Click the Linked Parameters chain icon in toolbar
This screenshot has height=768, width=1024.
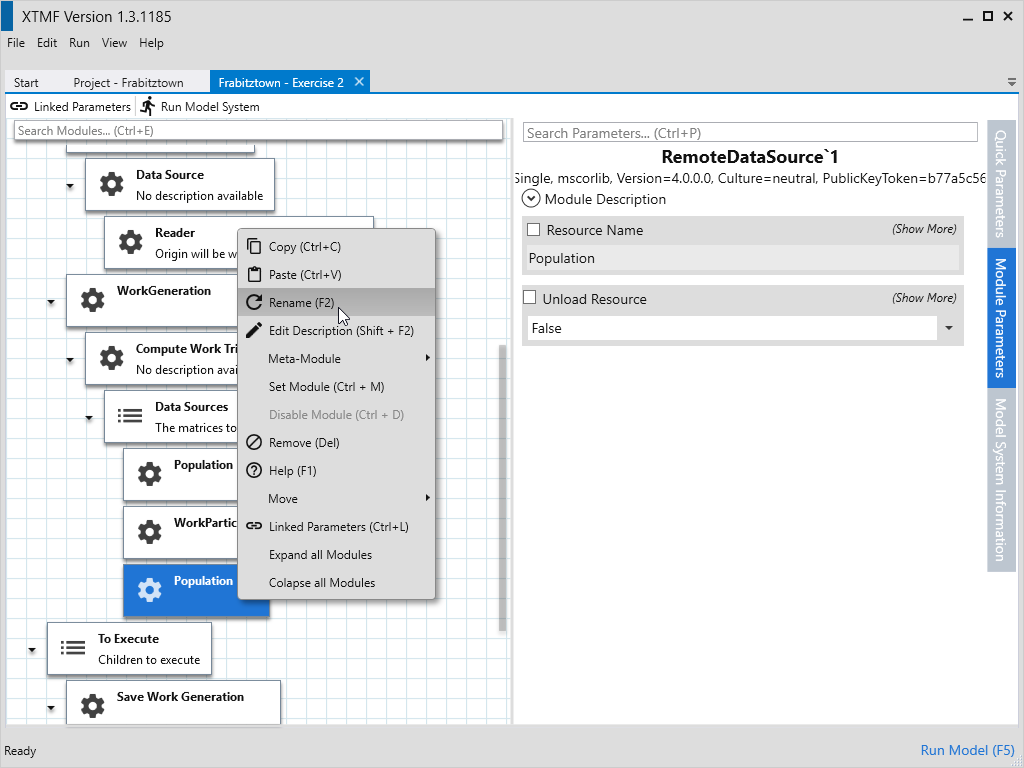tap(19, 106)
